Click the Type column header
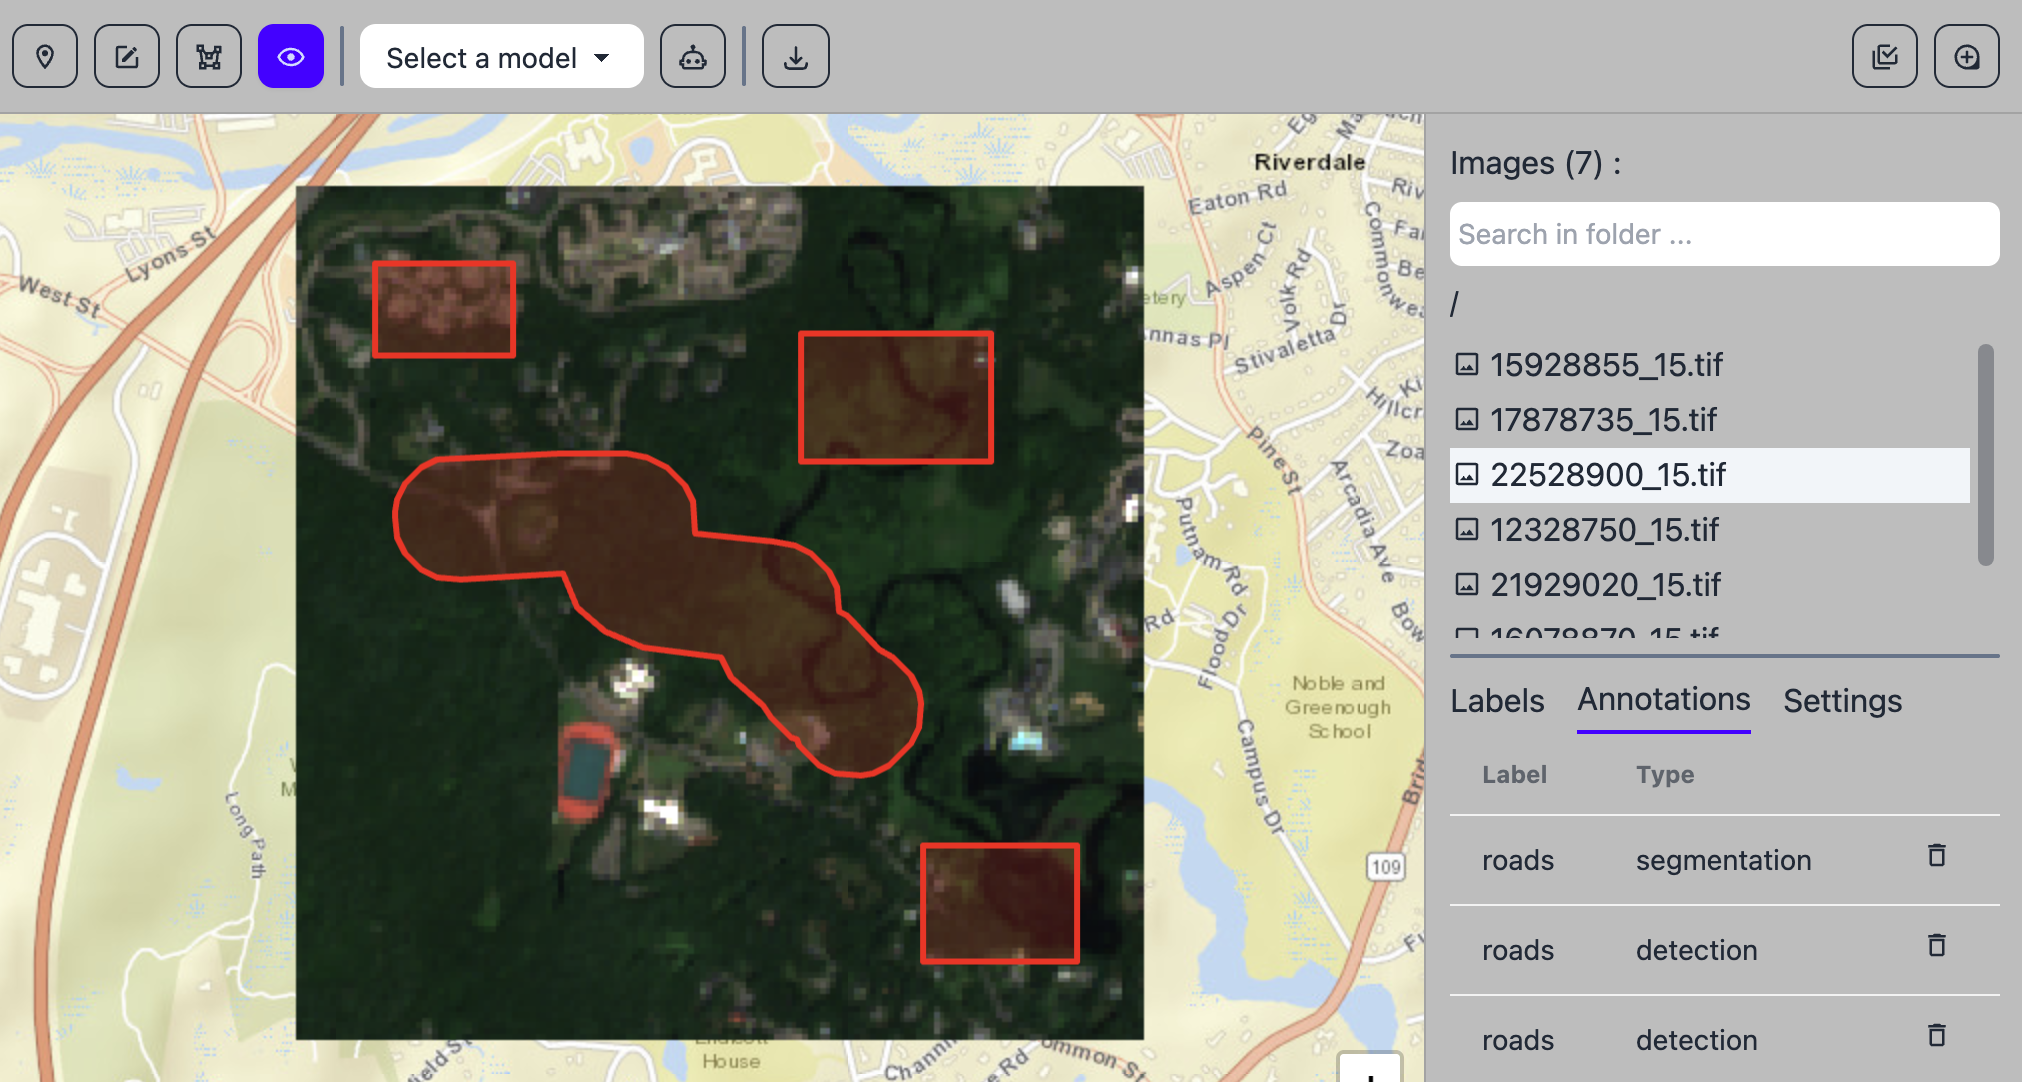Viewport: 2022px width, 1082px height. point(1665,775)
